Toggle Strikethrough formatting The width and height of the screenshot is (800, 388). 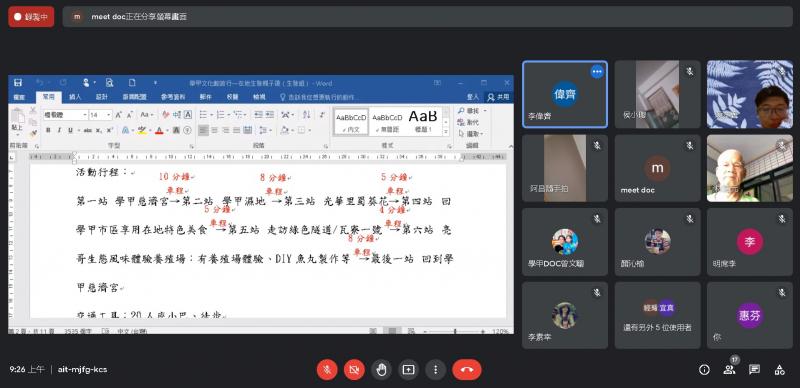(x=87, y=130)
